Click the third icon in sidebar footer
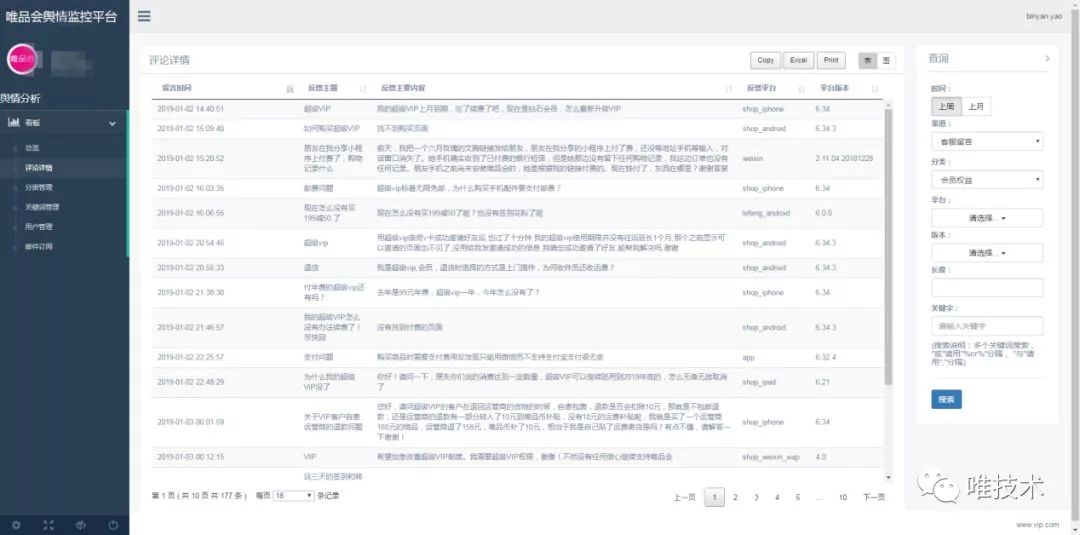The width and height of the screenshot is (1080, 535). pyautogui.click(x=81, y=525)
